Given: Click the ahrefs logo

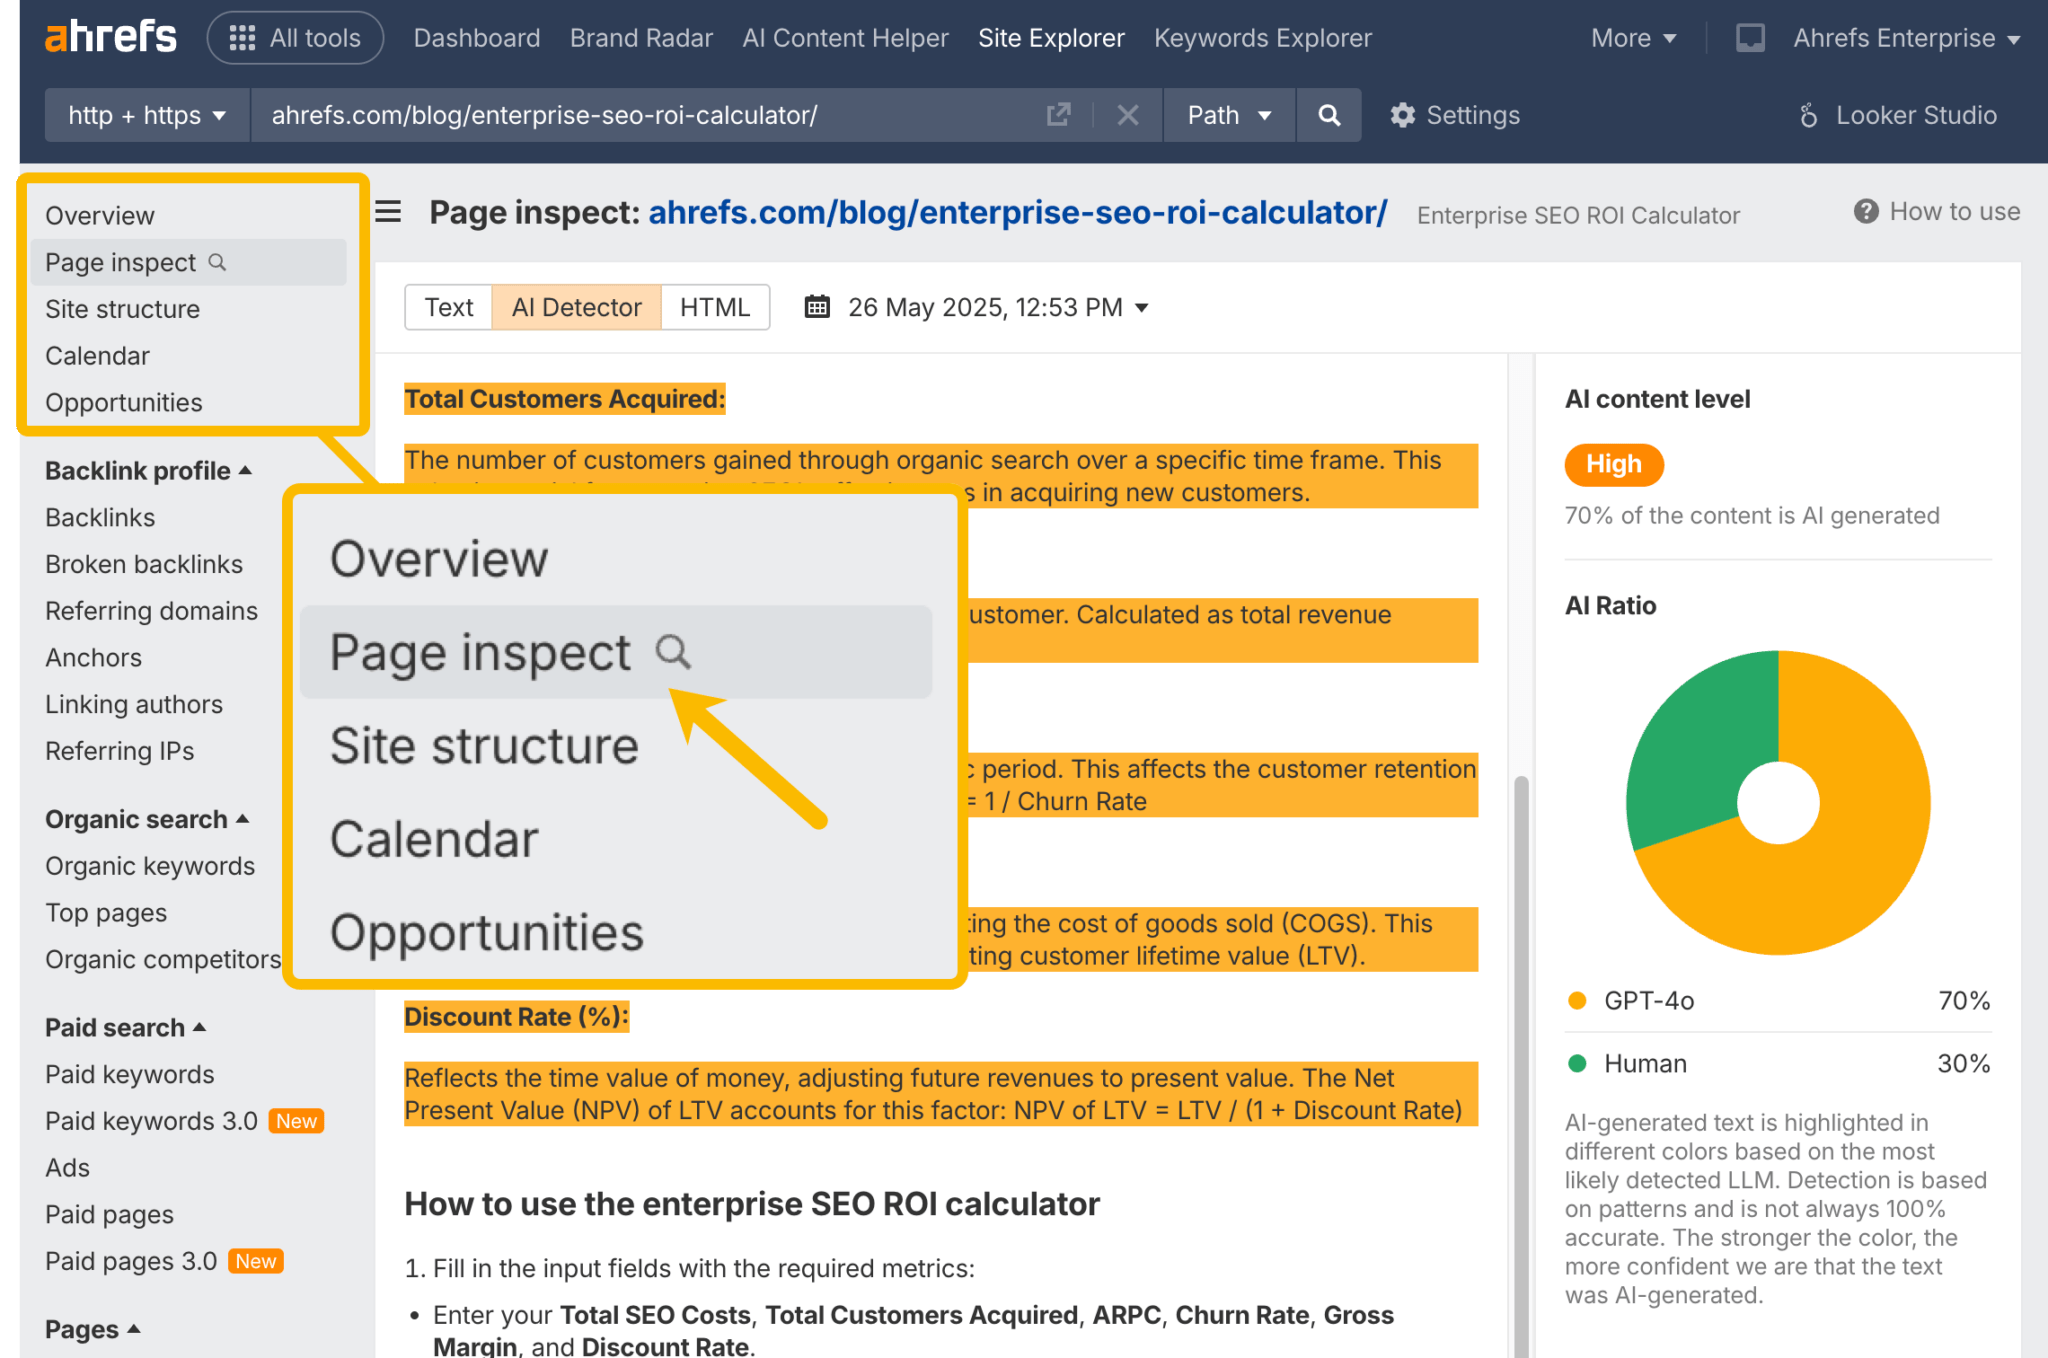Looking at the screenshot, I should [110, 37].
